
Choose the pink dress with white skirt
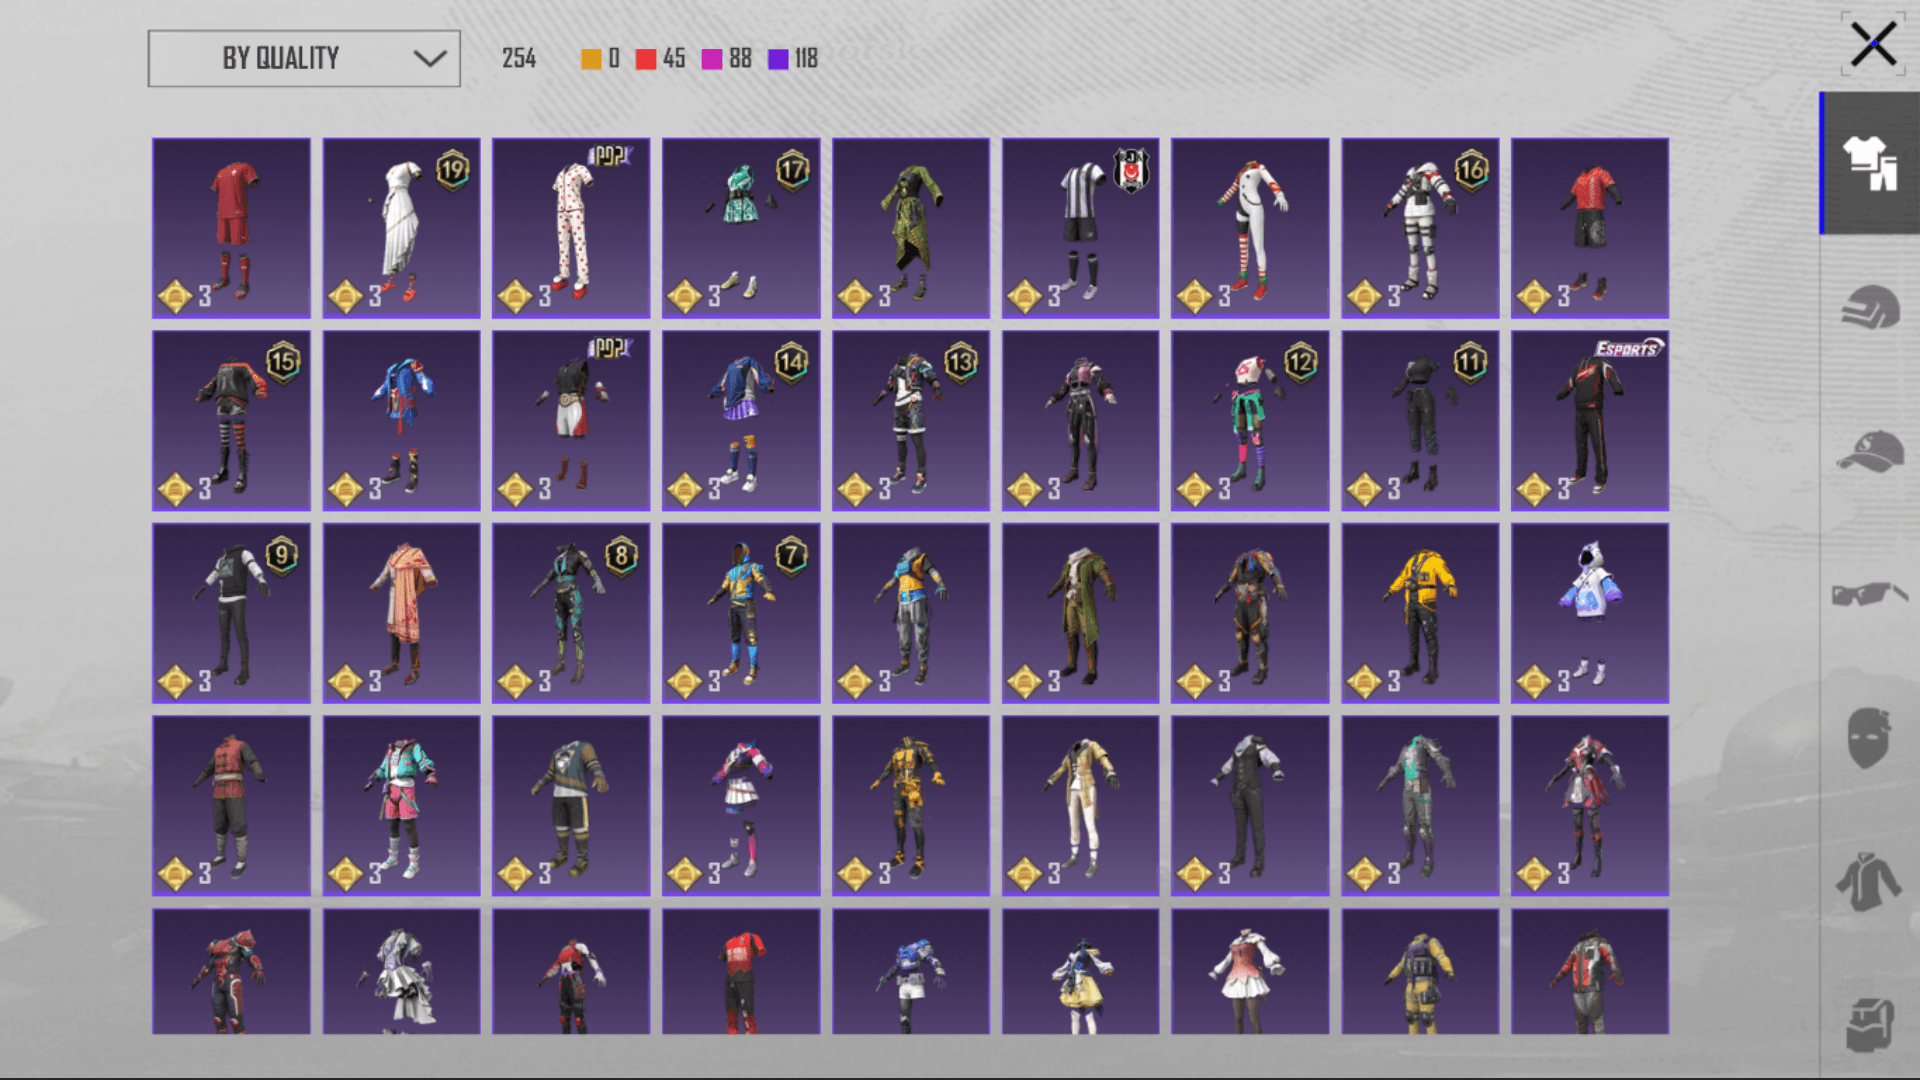coord(1250,971)
